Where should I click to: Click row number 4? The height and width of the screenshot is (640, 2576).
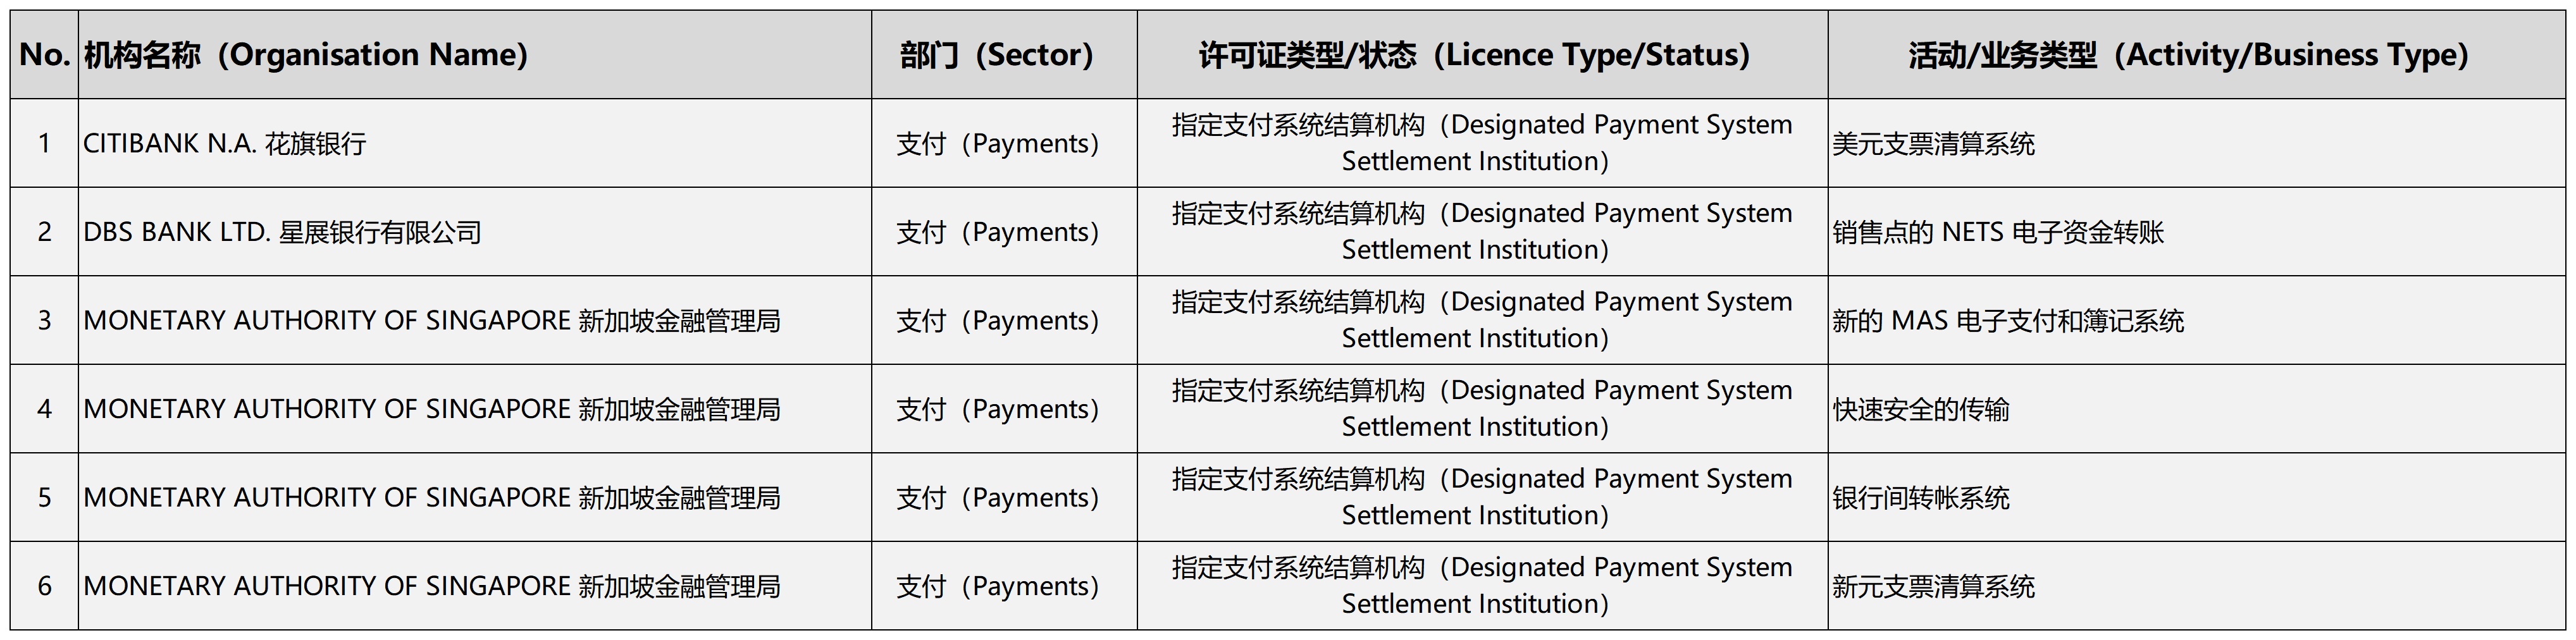point(44,409)
